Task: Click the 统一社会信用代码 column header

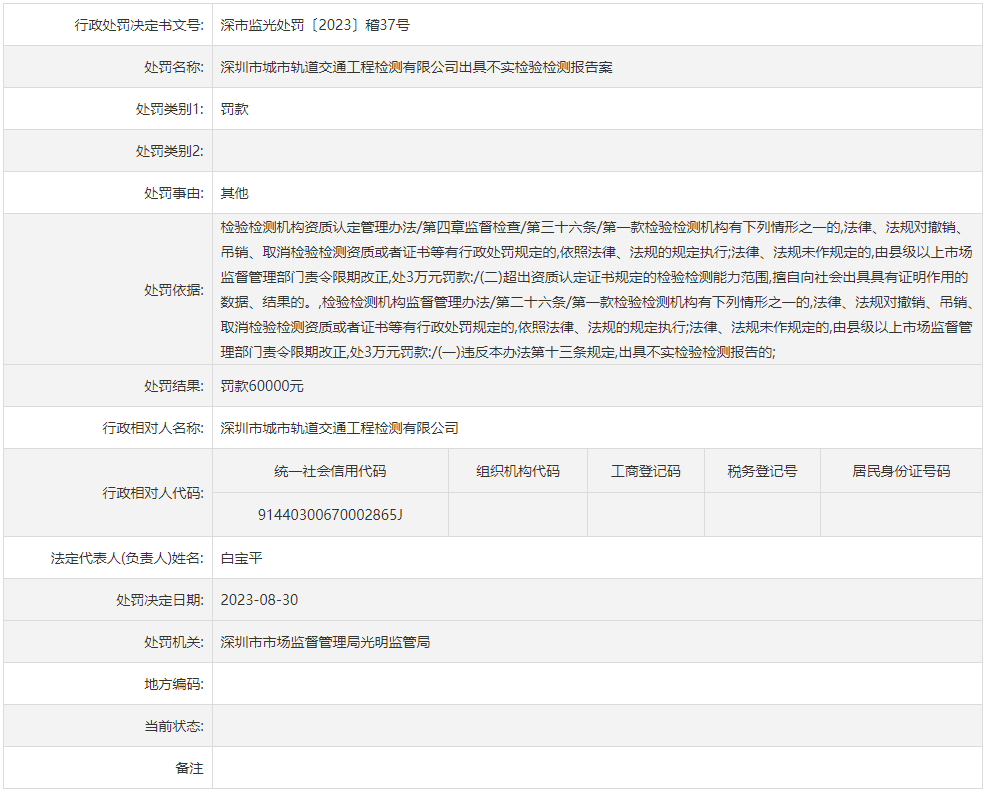Action: click(330, 471)
